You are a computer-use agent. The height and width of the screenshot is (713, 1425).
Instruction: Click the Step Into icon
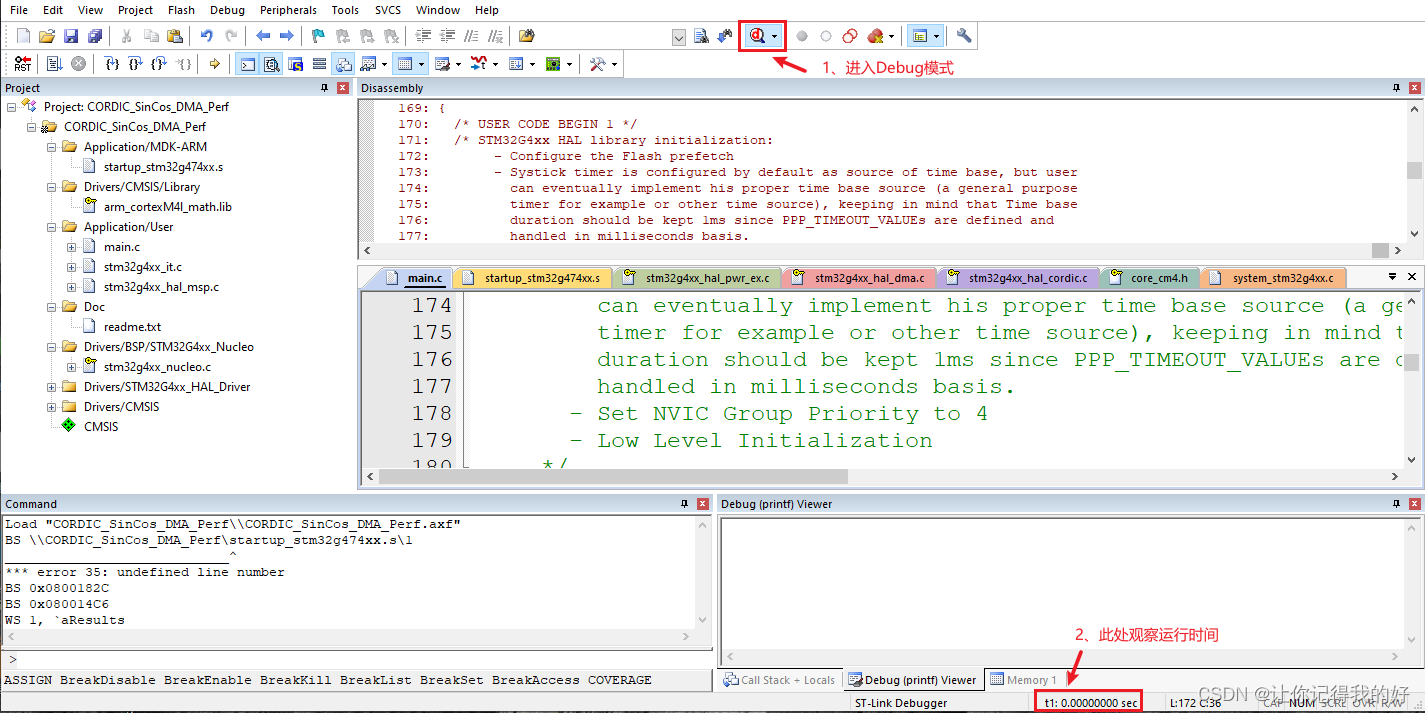pos(112,64)
